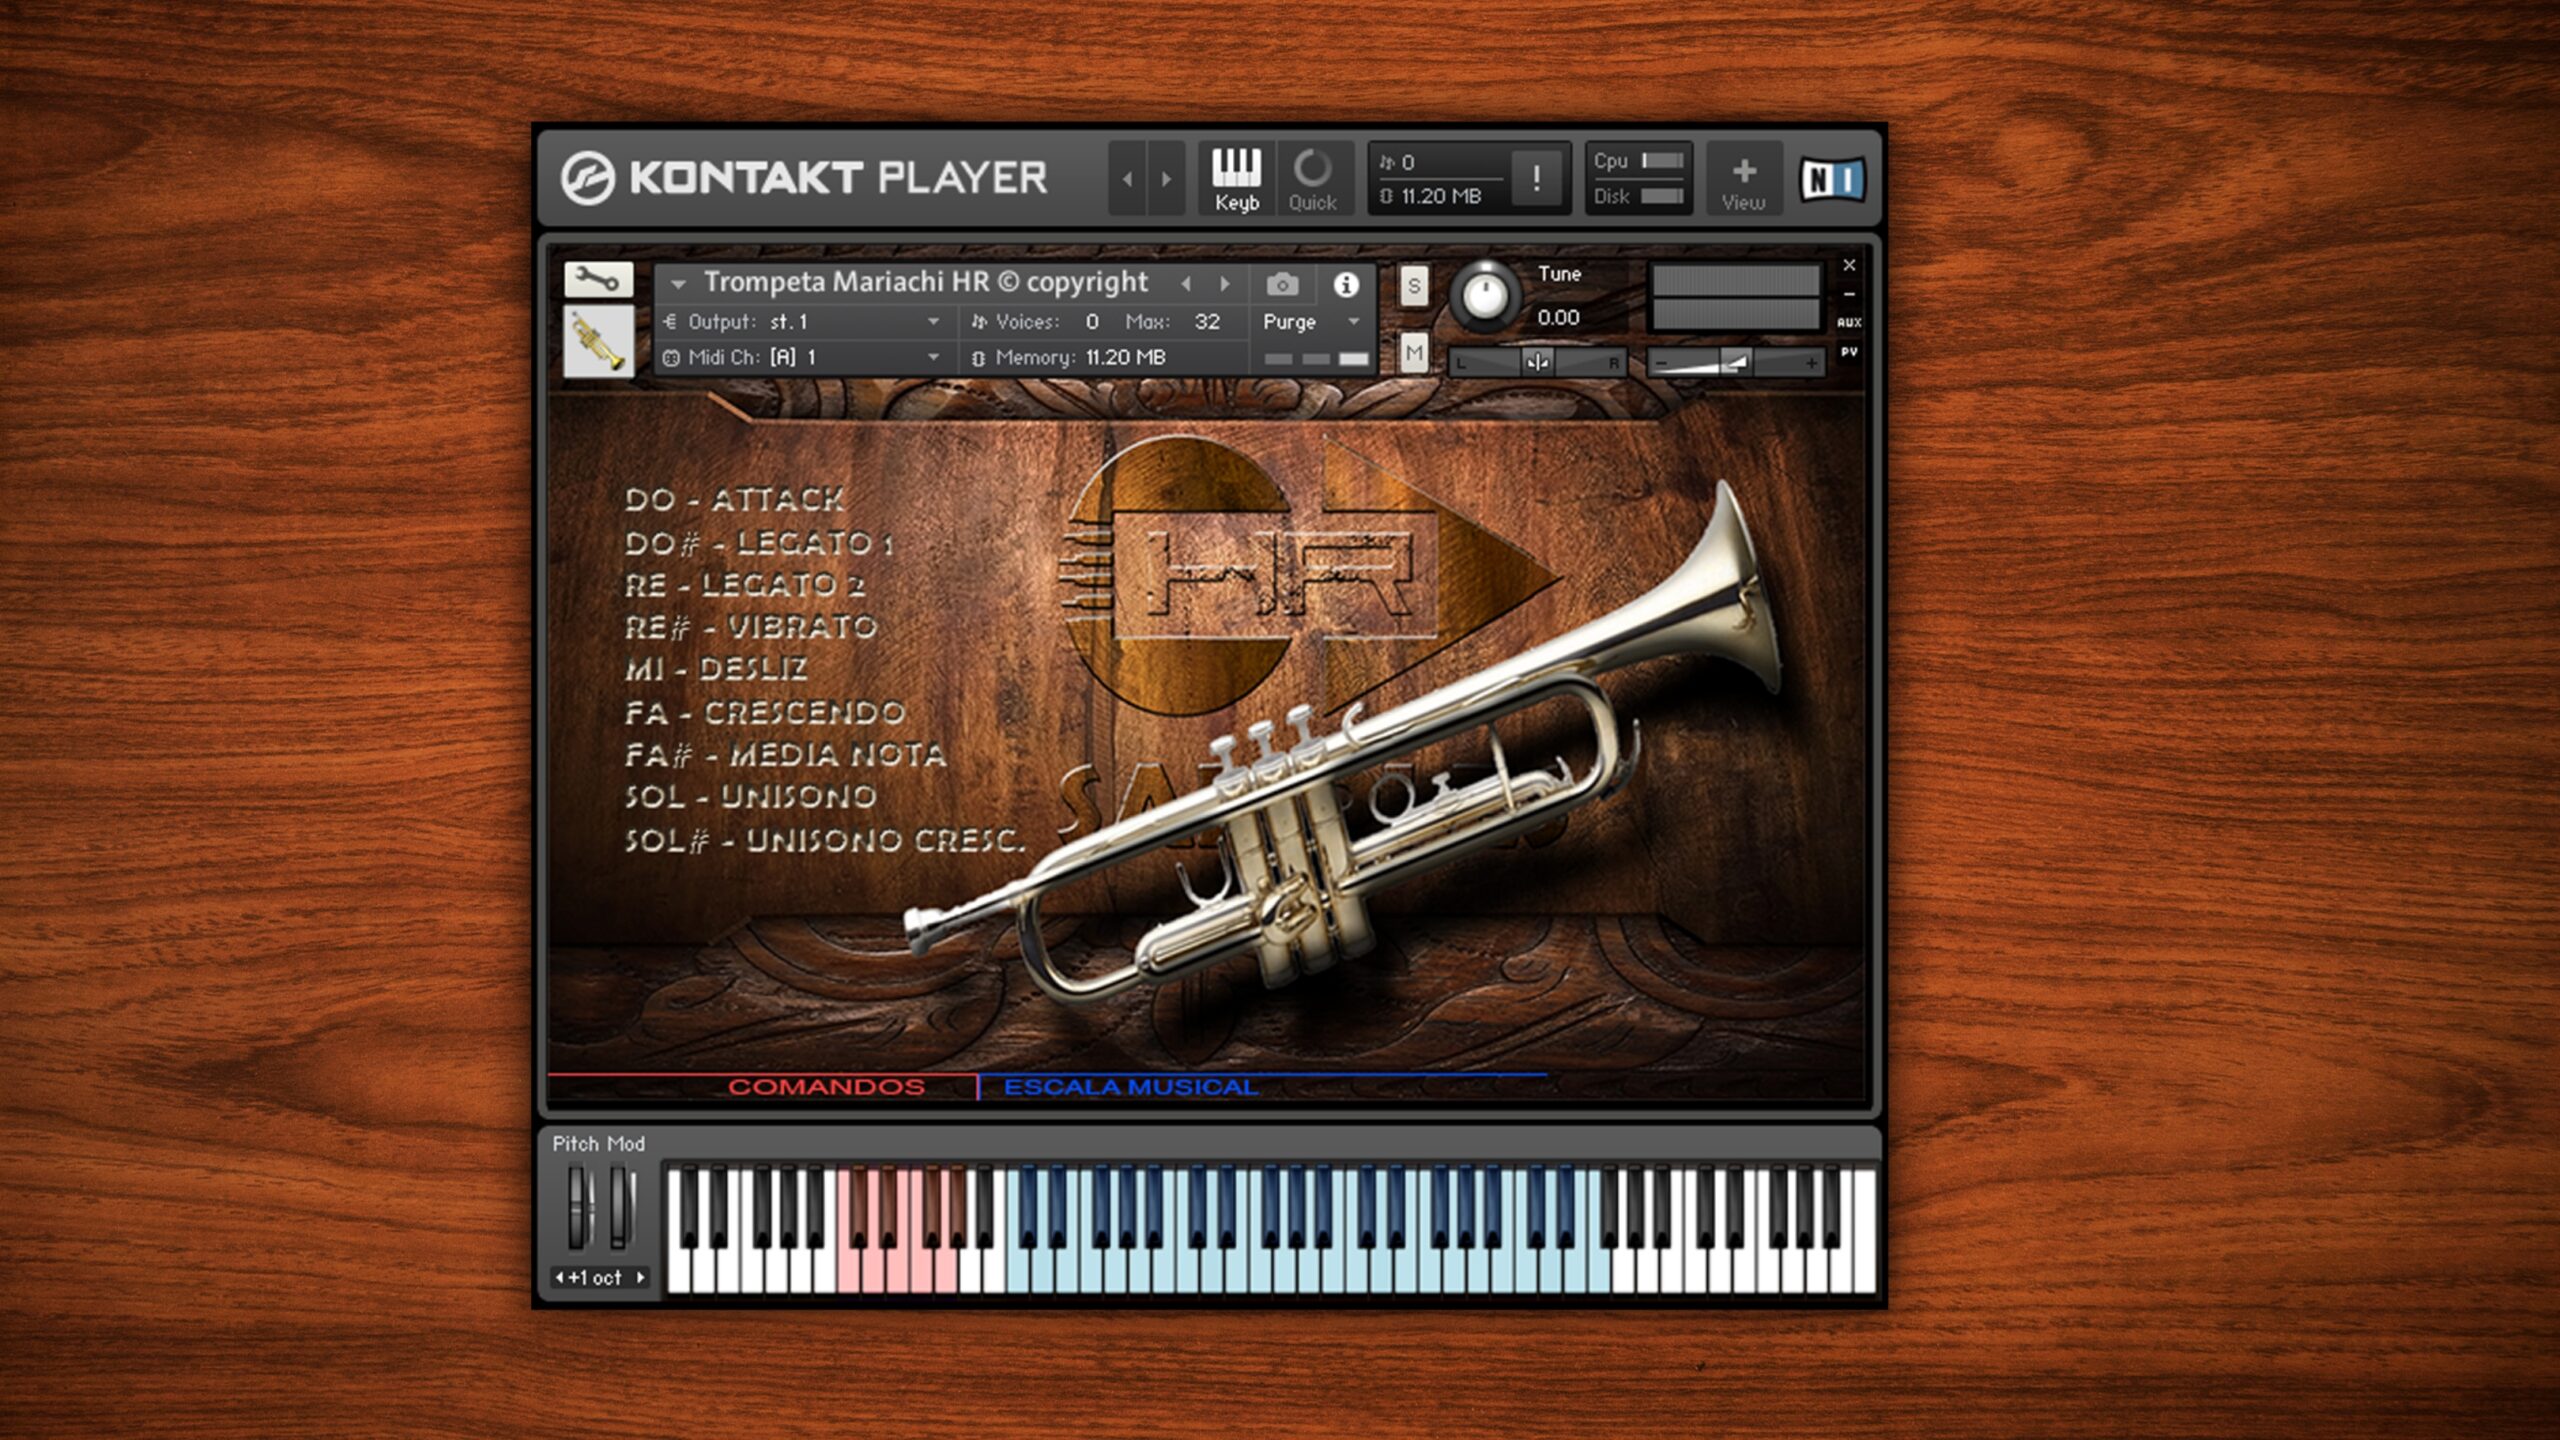Open the View menu plus icon
This screenshot has height=1440, width=2560.
coord(1743,179)
